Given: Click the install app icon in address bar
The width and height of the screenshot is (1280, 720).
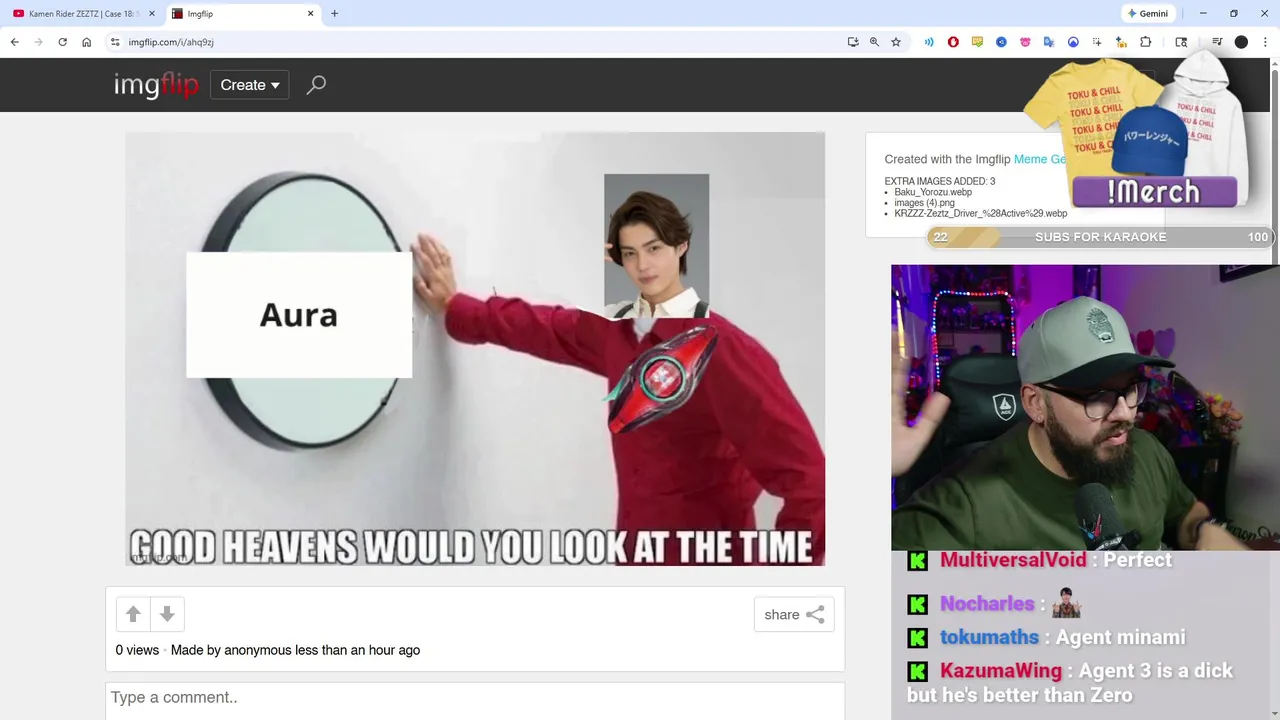Looking at the screenshot, I should tap(853, 42).
